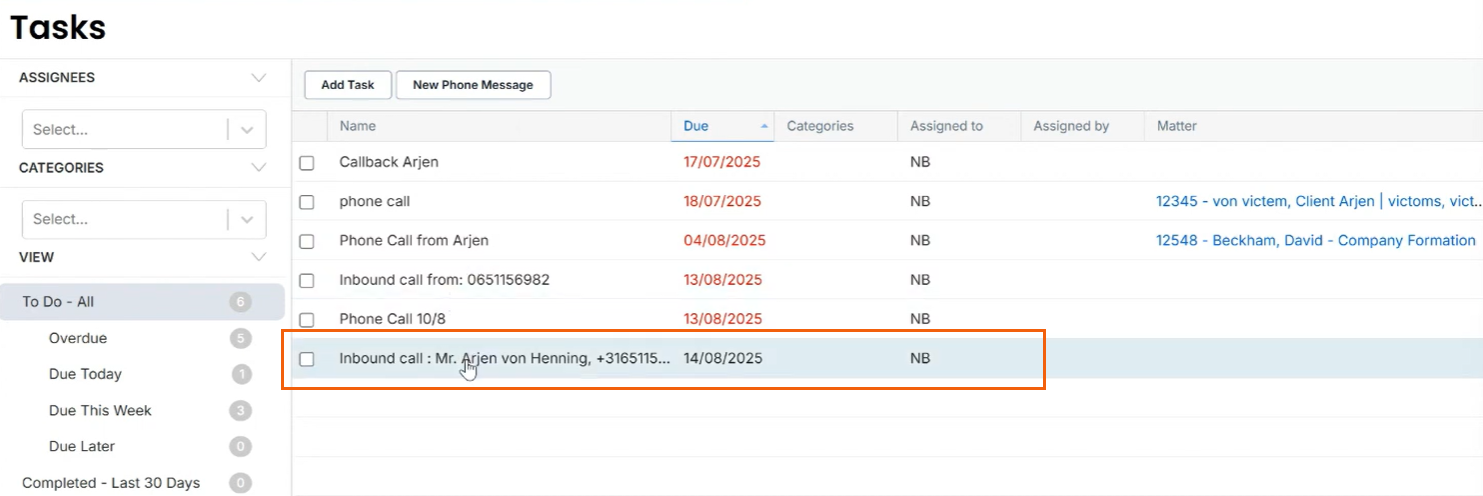
Task: Switch to Due This Week view
Action: tap(100, 410)
